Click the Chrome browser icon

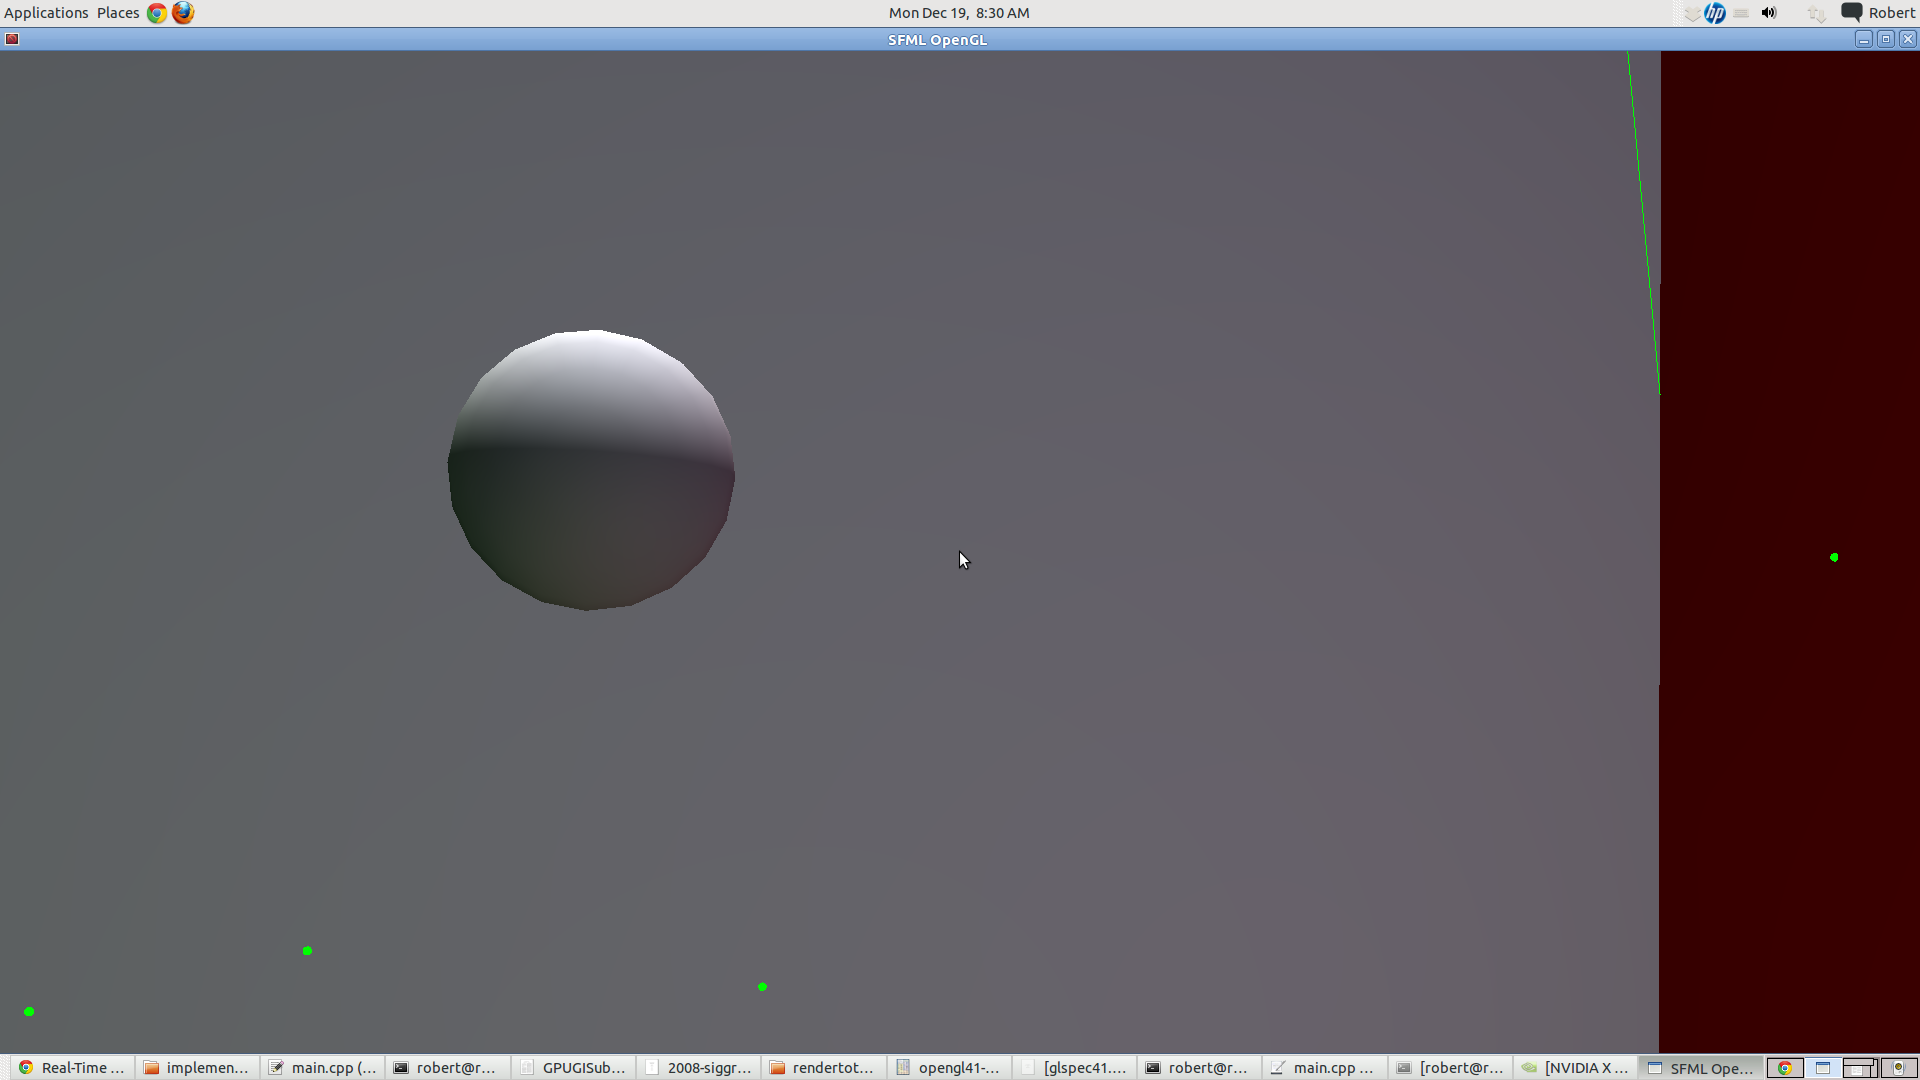click(x=157, y=13)
